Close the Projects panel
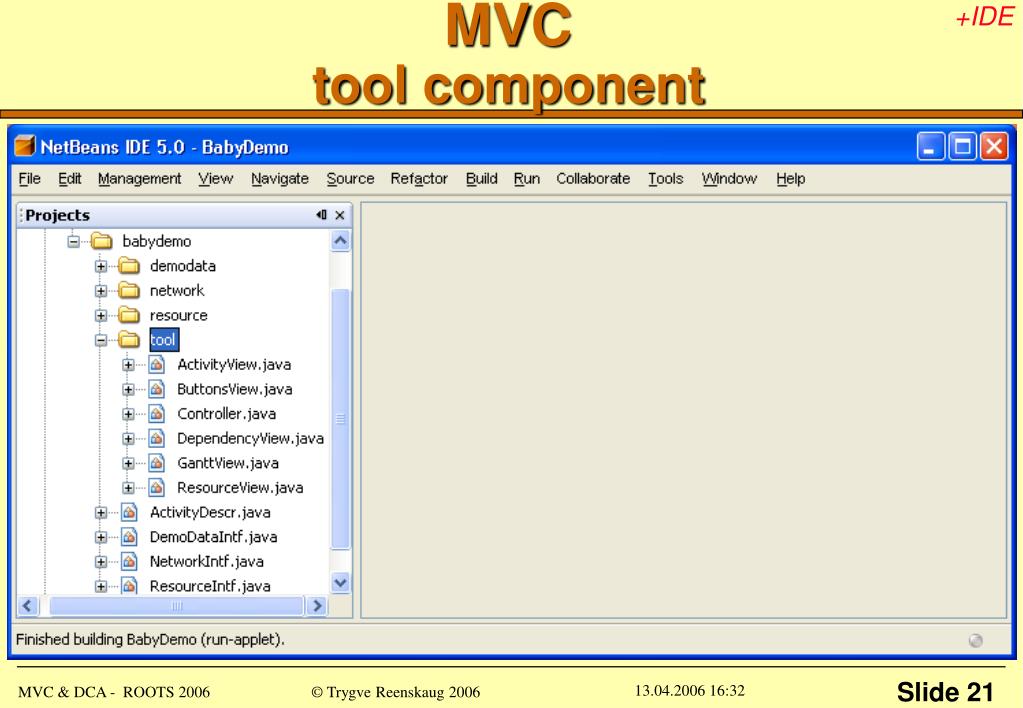Screen dimensions: 1023x708 coord(340,215)
